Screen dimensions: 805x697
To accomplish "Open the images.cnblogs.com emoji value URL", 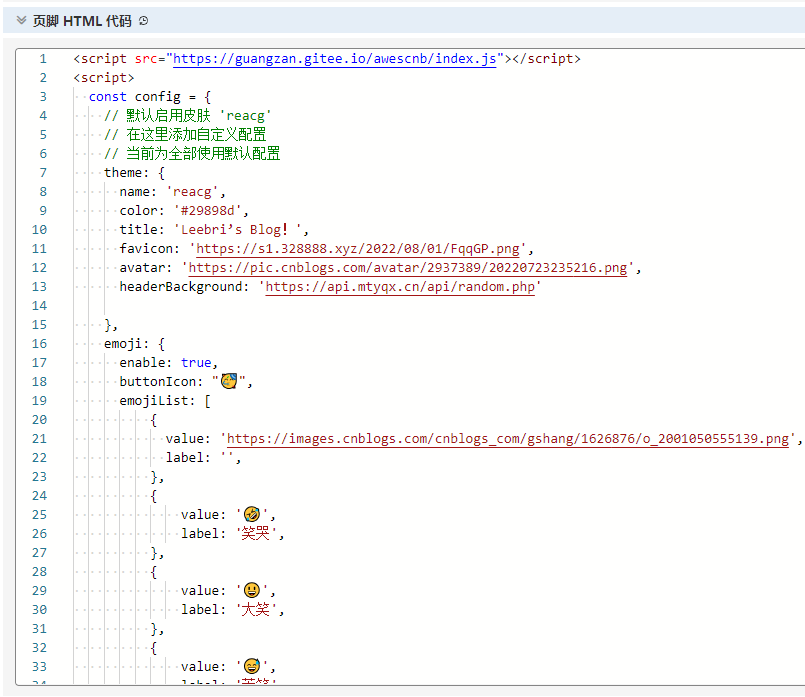I will point(508,439).
